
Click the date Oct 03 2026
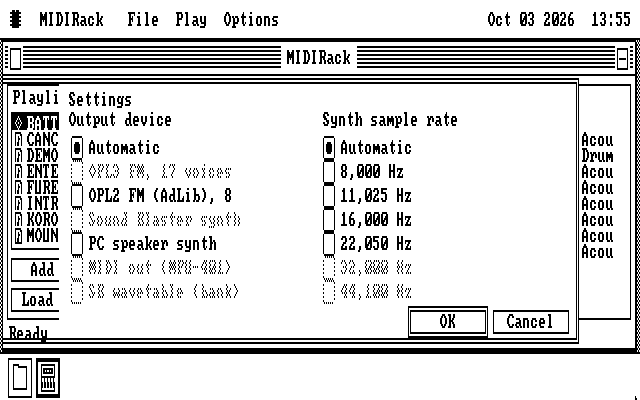(x=531, y=20)
